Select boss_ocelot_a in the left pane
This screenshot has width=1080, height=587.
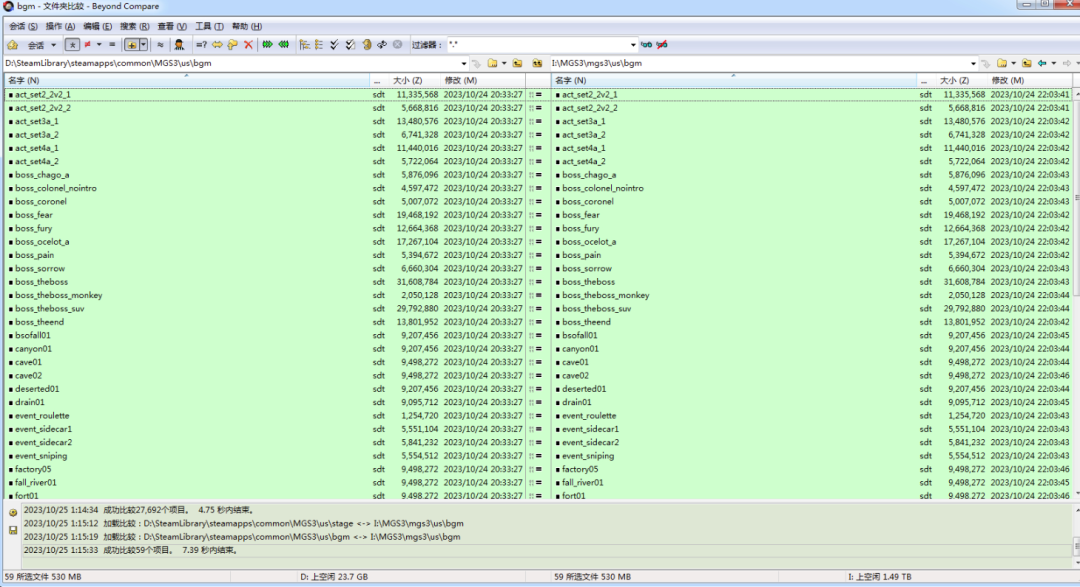click(42, 242)
